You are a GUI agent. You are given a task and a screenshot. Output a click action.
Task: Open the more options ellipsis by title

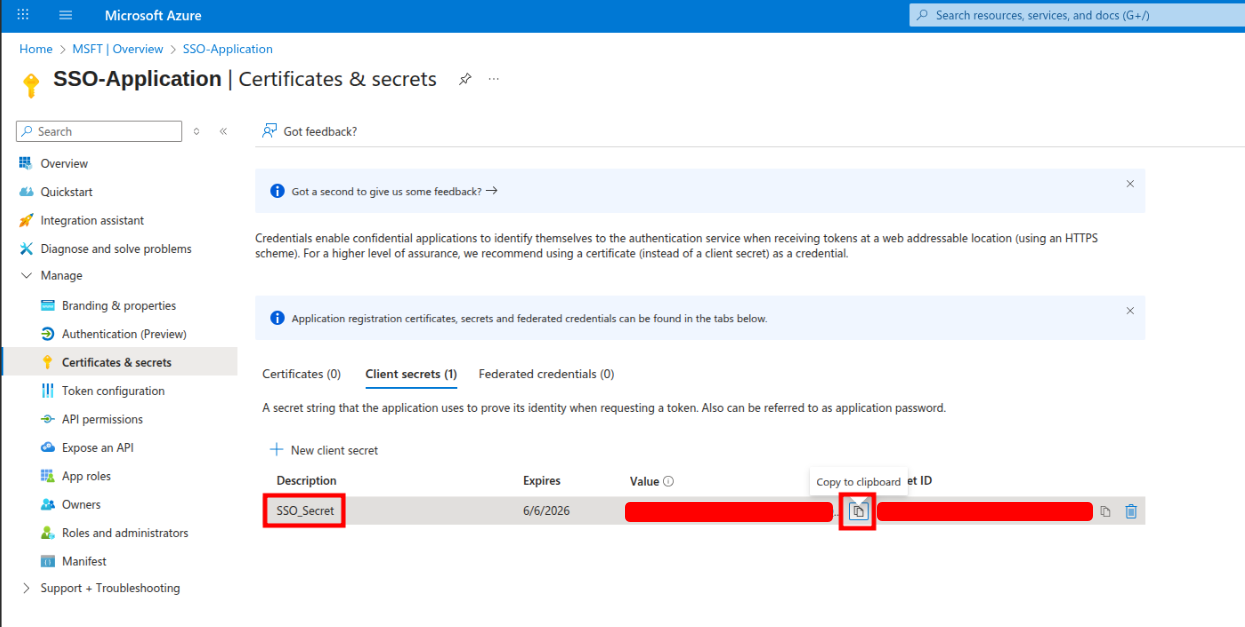click(494, 79)
